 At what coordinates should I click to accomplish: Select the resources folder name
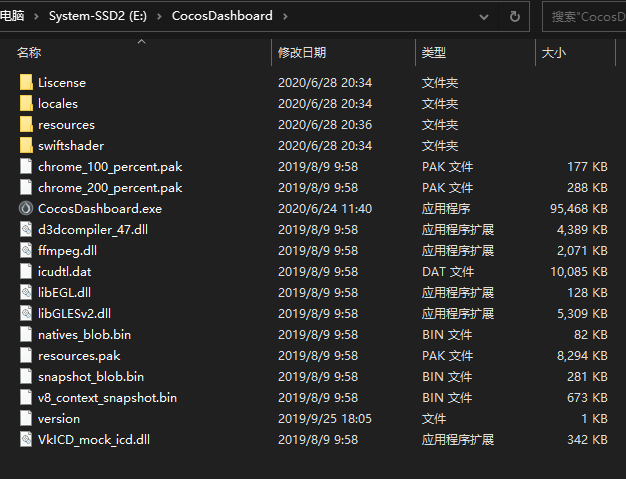pos(66,125)
